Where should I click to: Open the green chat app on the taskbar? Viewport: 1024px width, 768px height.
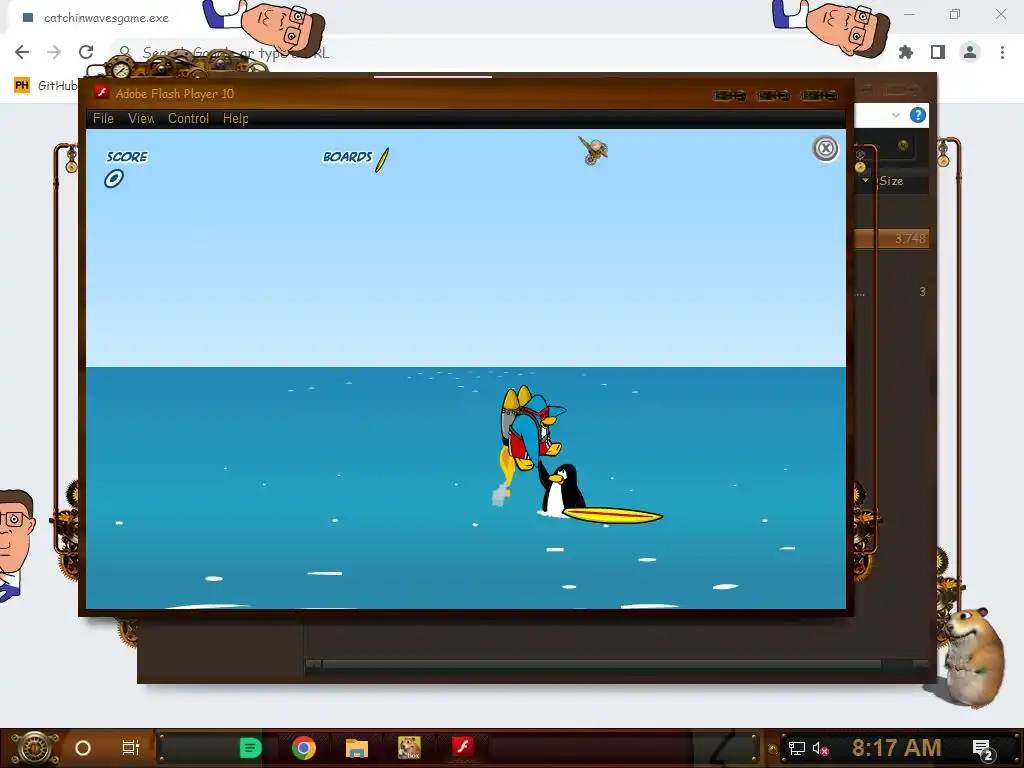(x=250, y=748)
